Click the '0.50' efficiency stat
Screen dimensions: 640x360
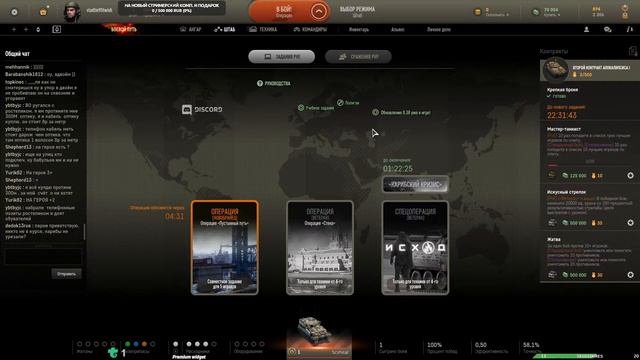[480, 345]
